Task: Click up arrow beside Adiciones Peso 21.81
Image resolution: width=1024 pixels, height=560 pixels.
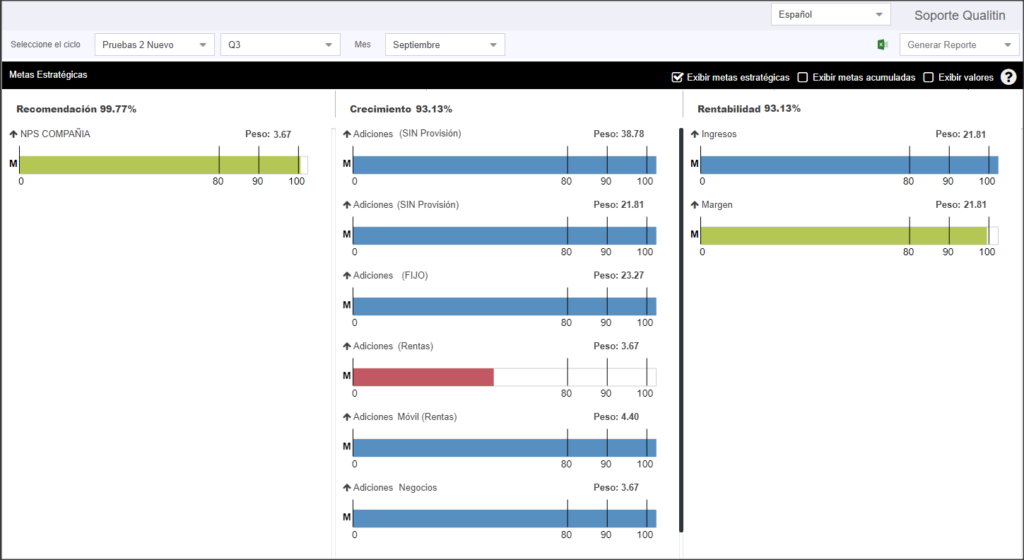Action: tap(347, 204)
